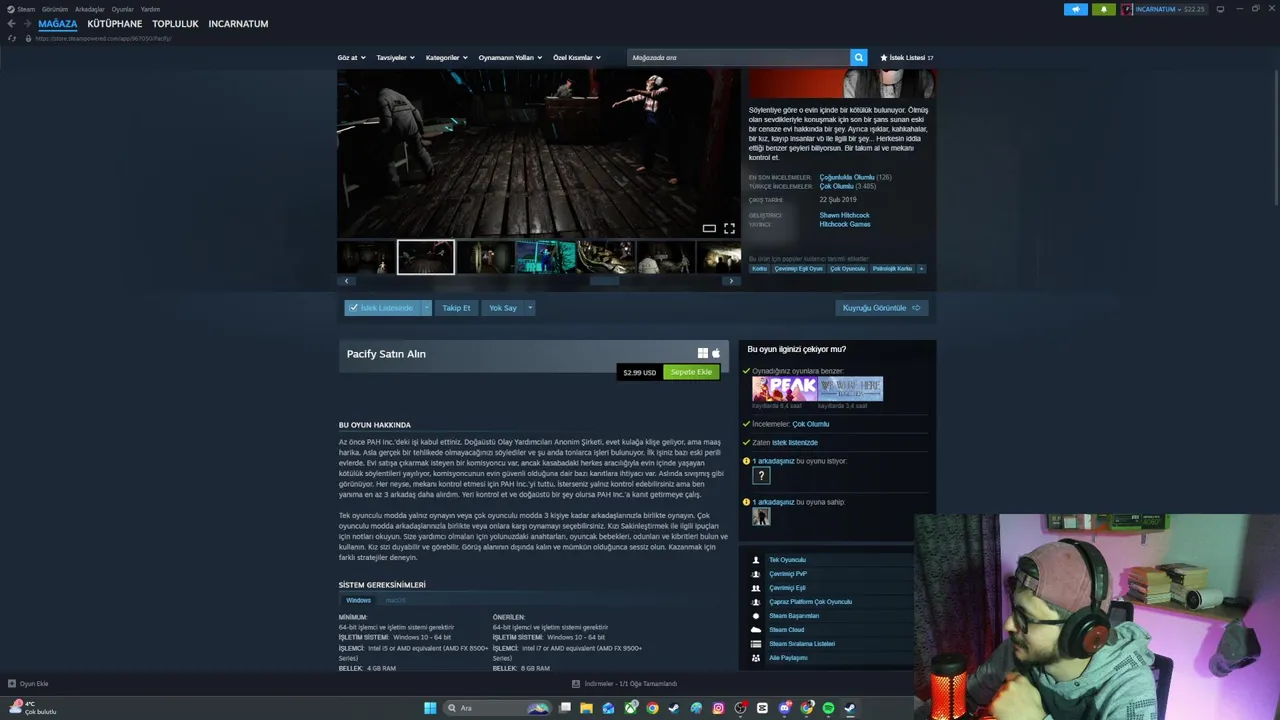This screenshot has width=1280, height=720.
Task: Open the Hitchcock Games publisher link
Action: click(845, 224)
